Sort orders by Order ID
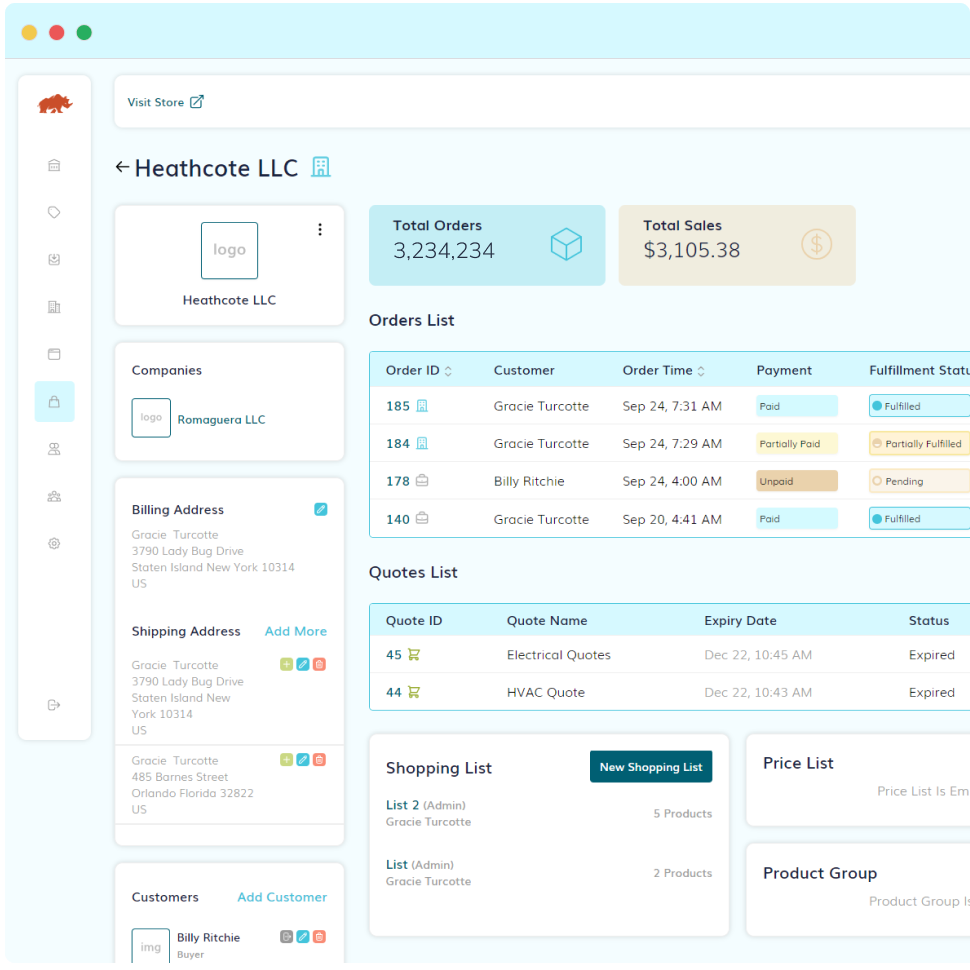This screenshot has width=970, height=970. pyautogui.click(x=448, y=371)
